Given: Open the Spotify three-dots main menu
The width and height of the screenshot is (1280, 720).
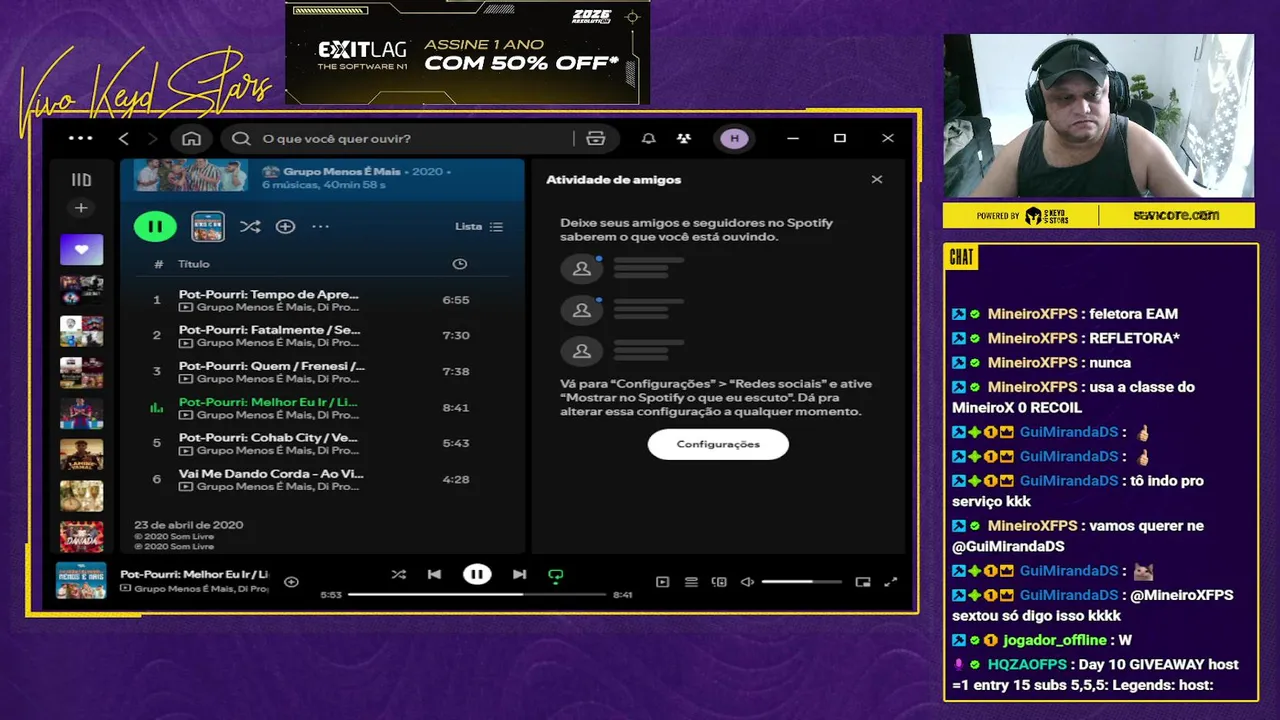Looking at the screenshot, I should 80,139.
